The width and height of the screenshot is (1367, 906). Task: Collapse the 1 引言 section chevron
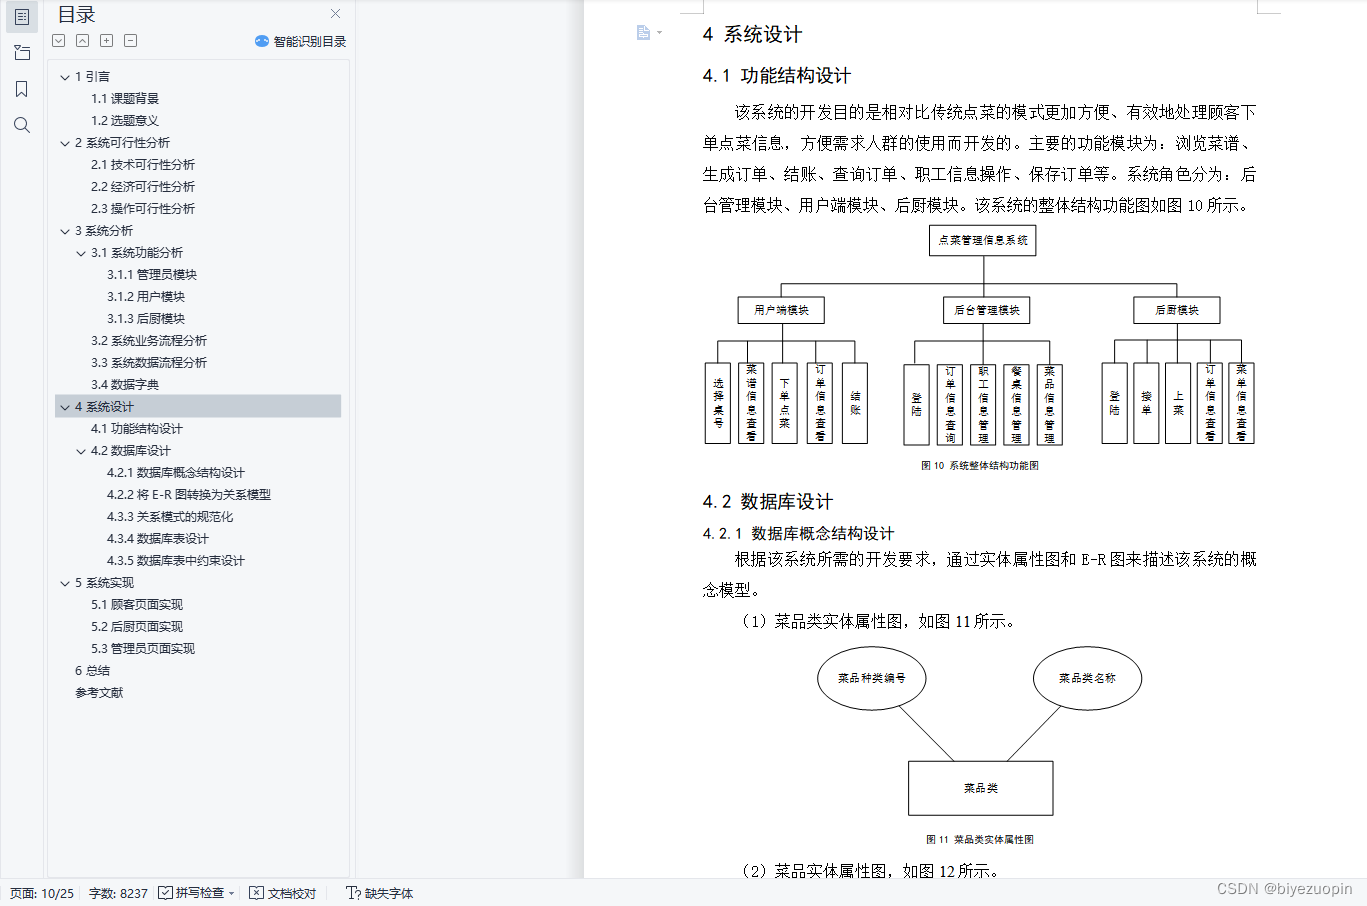(x=65, y=77)
